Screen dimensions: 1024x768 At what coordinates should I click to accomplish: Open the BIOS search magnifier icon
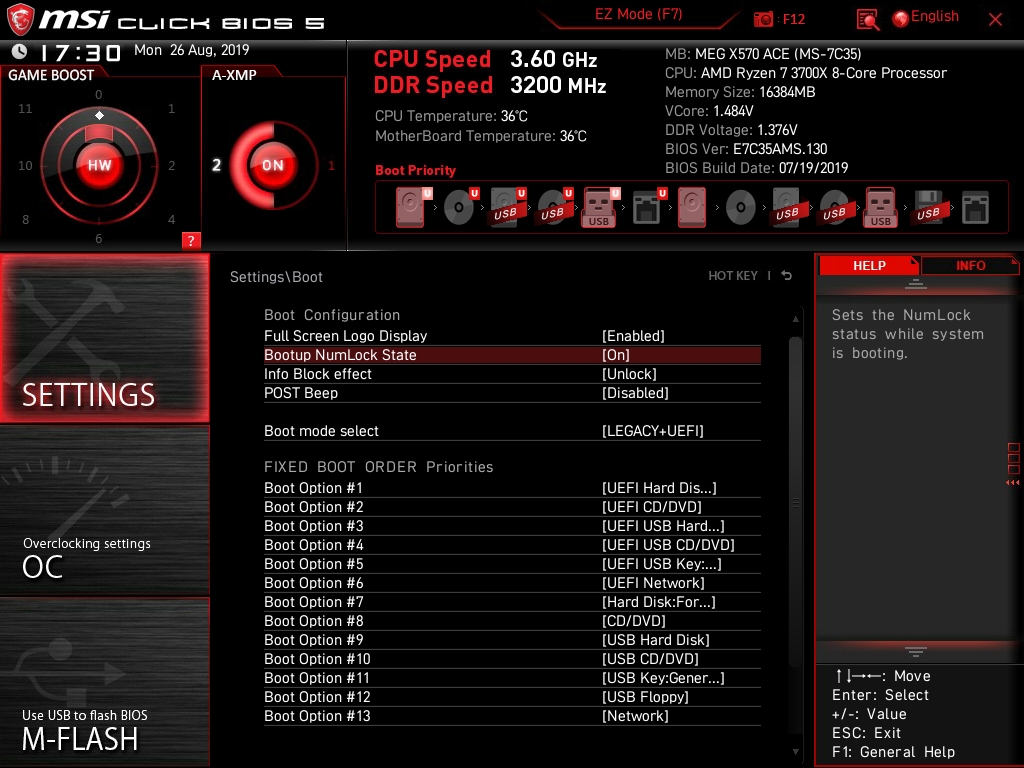[867, 20]
